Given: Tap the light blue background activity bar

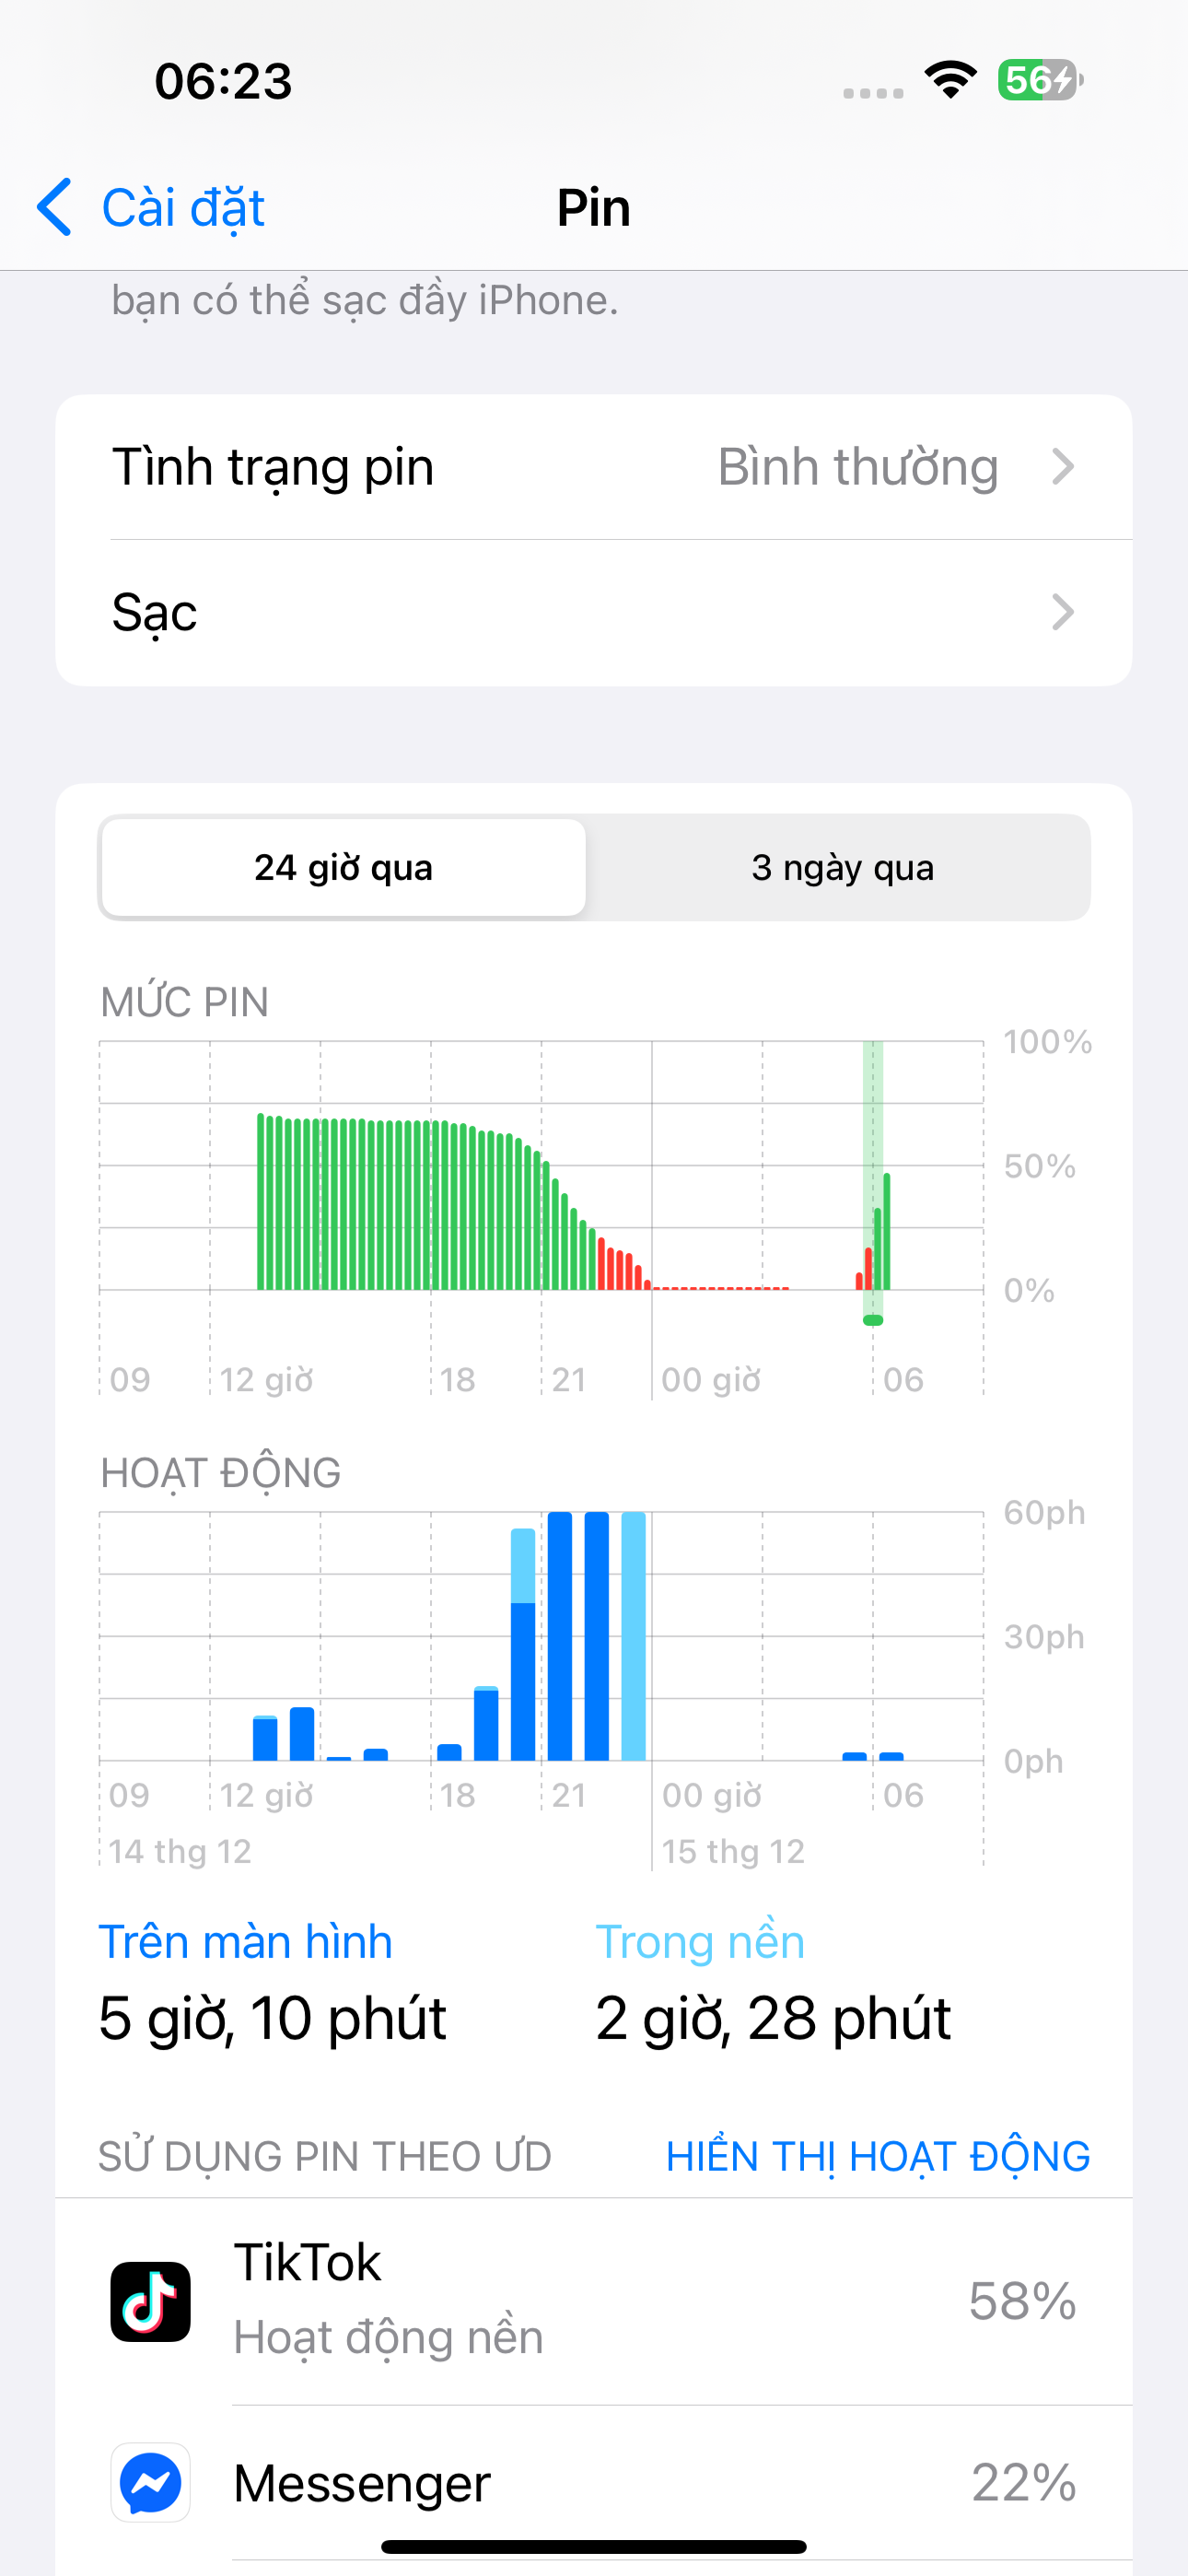Looking at the screenshot, I should [x=633, y=1636].
